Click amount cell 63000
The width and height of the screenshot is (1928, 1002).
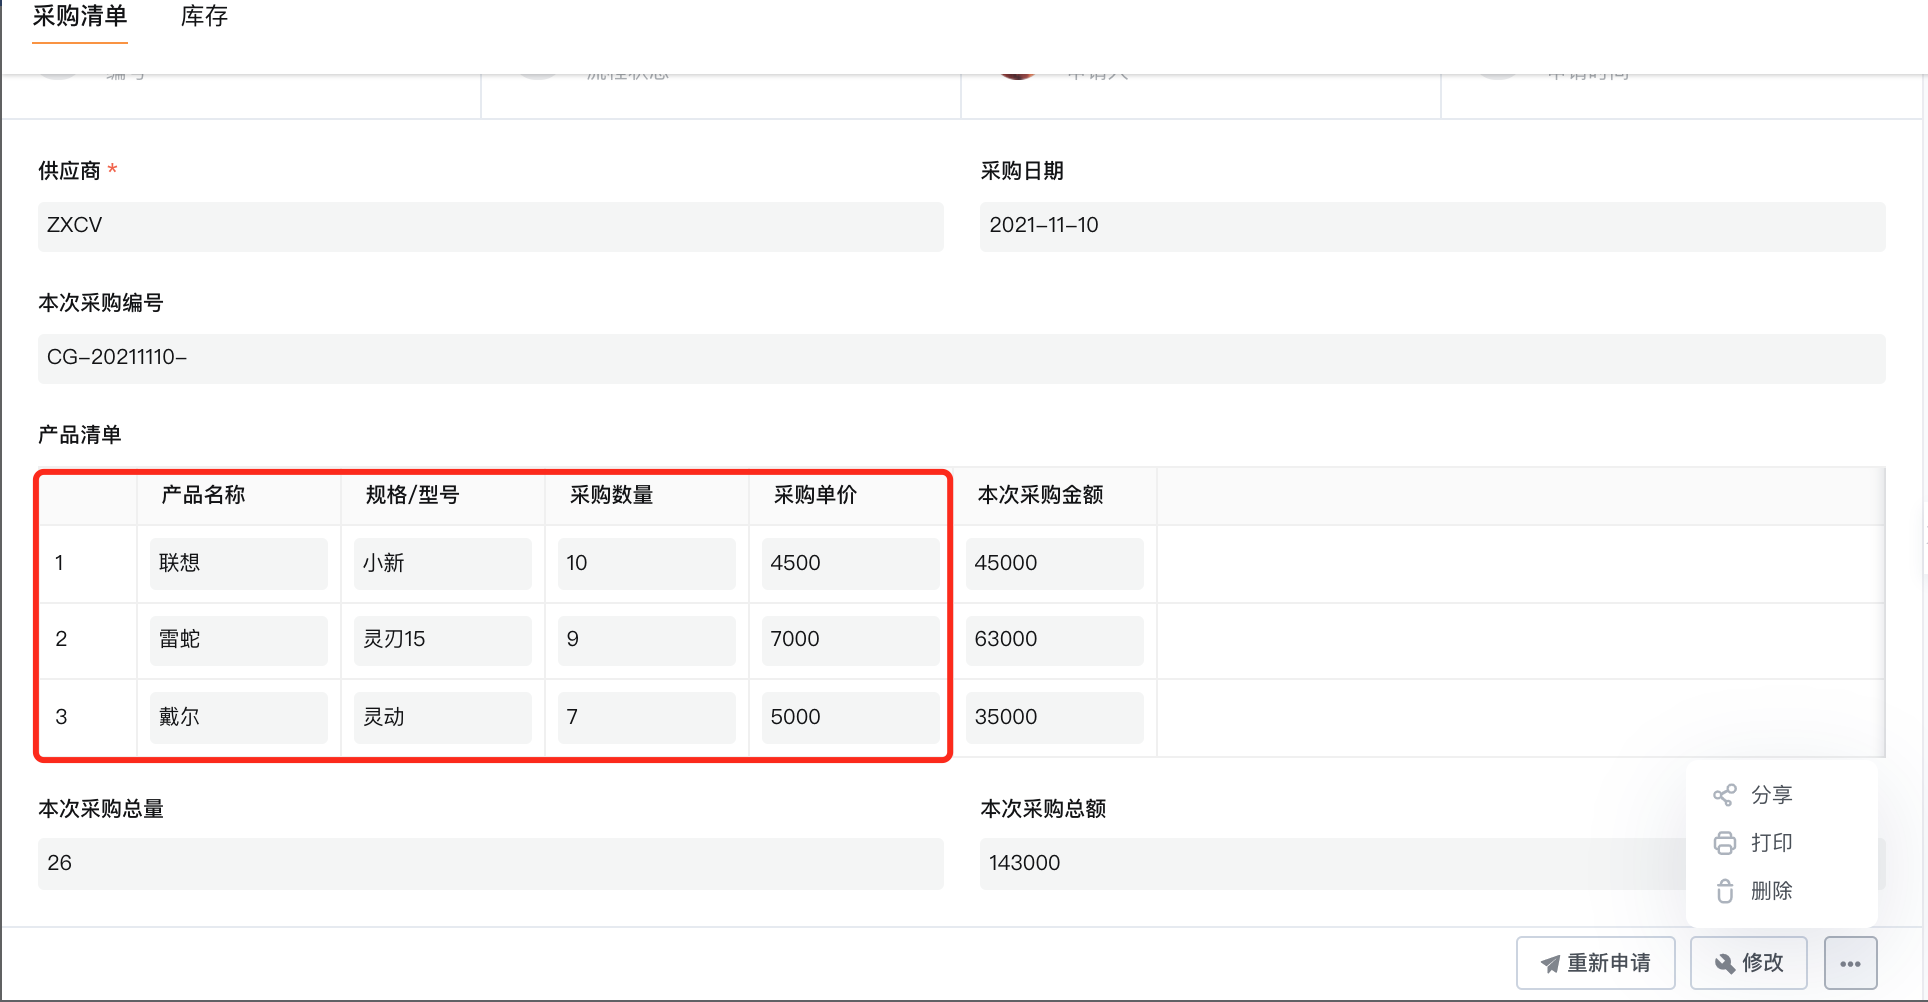coord(1054,640)
